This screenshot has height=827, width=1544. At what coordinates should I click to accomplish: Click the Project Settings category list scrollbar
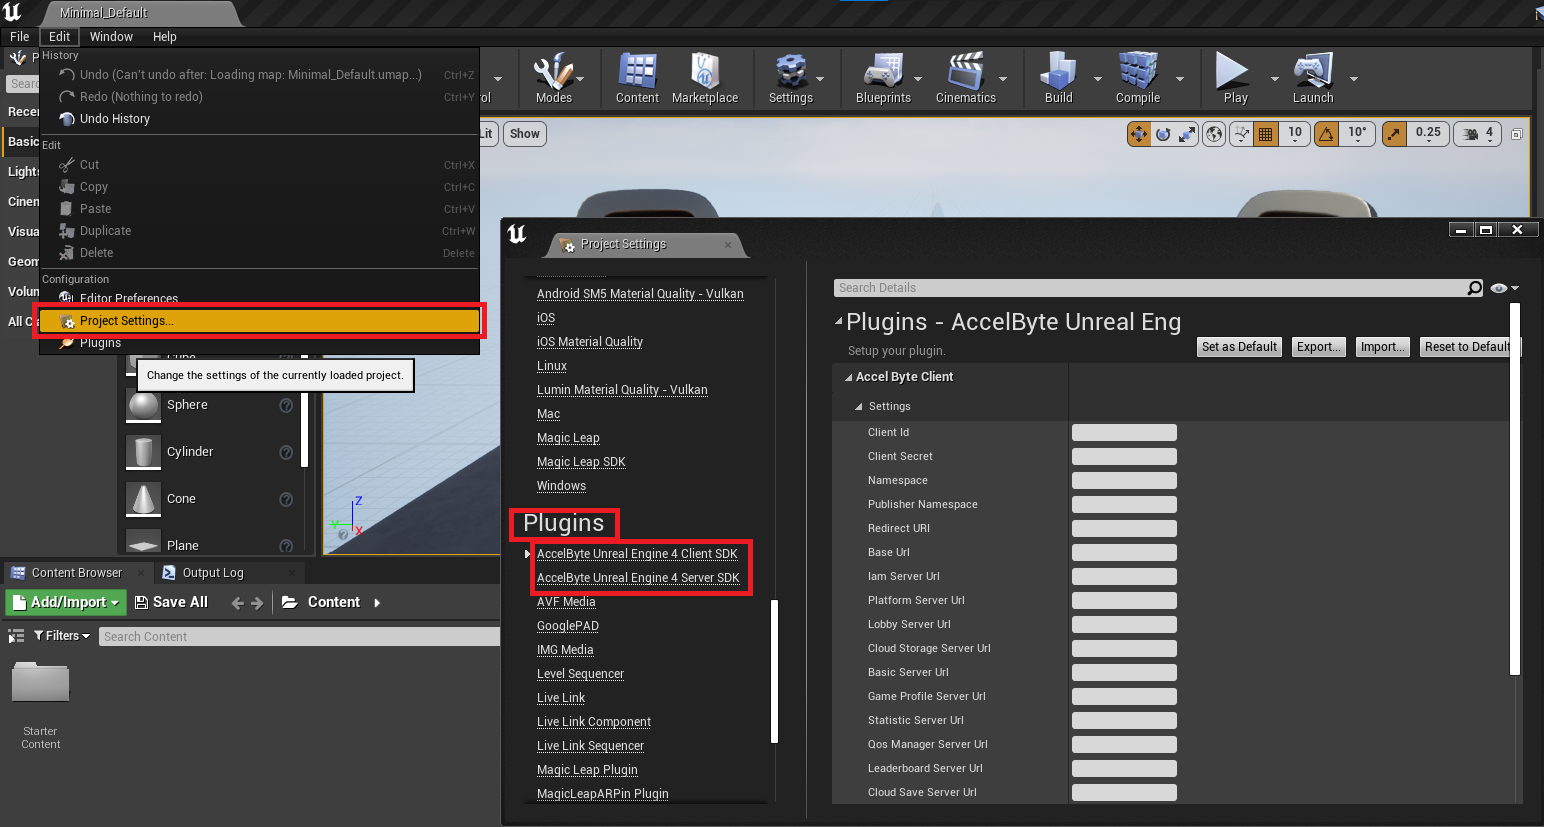pos(774,671)
